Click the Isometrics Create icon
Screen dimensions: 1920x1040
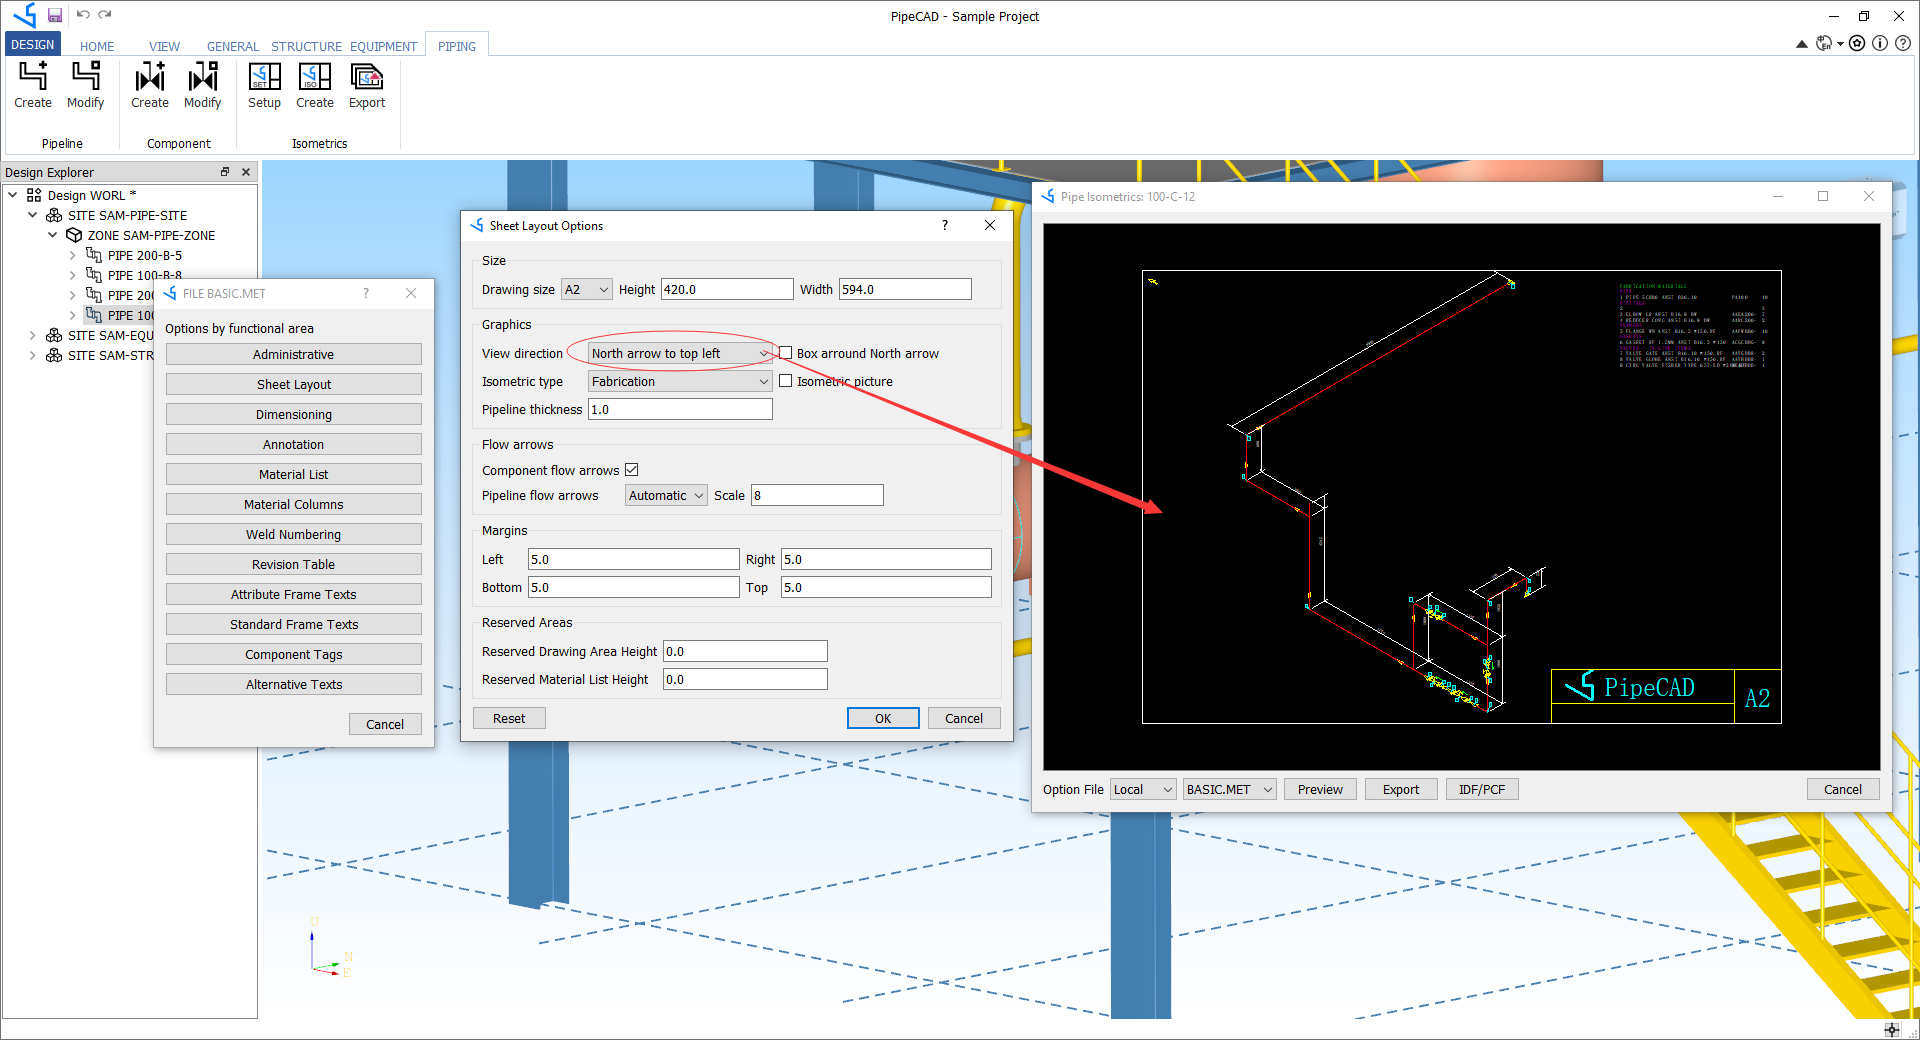pyautogui.click(x=315, y=76)
